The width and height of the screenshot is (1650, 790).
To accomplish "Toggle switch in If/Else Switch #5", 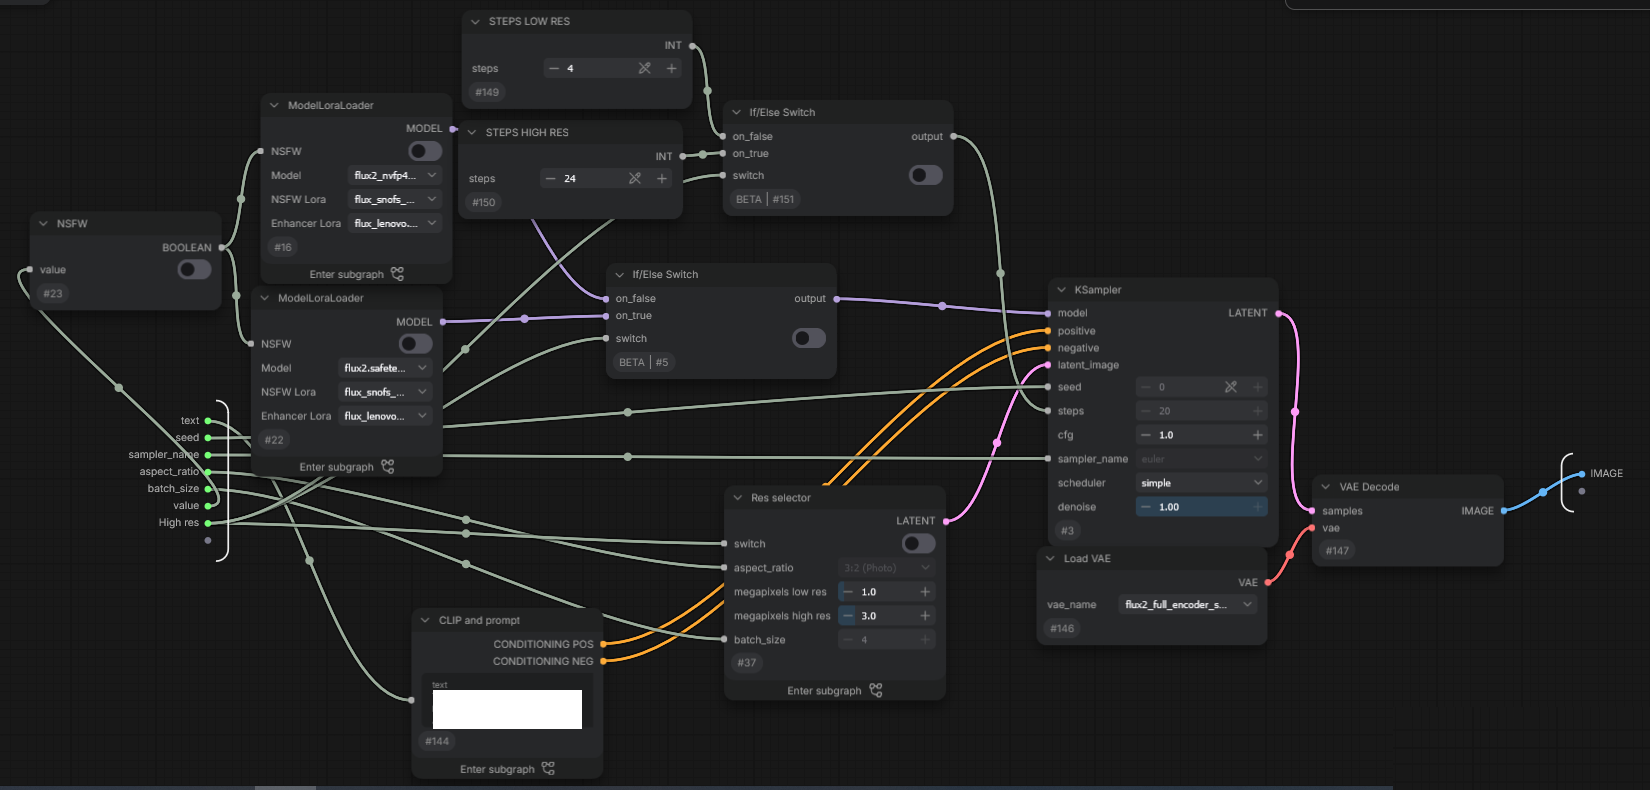I will 809,338.
